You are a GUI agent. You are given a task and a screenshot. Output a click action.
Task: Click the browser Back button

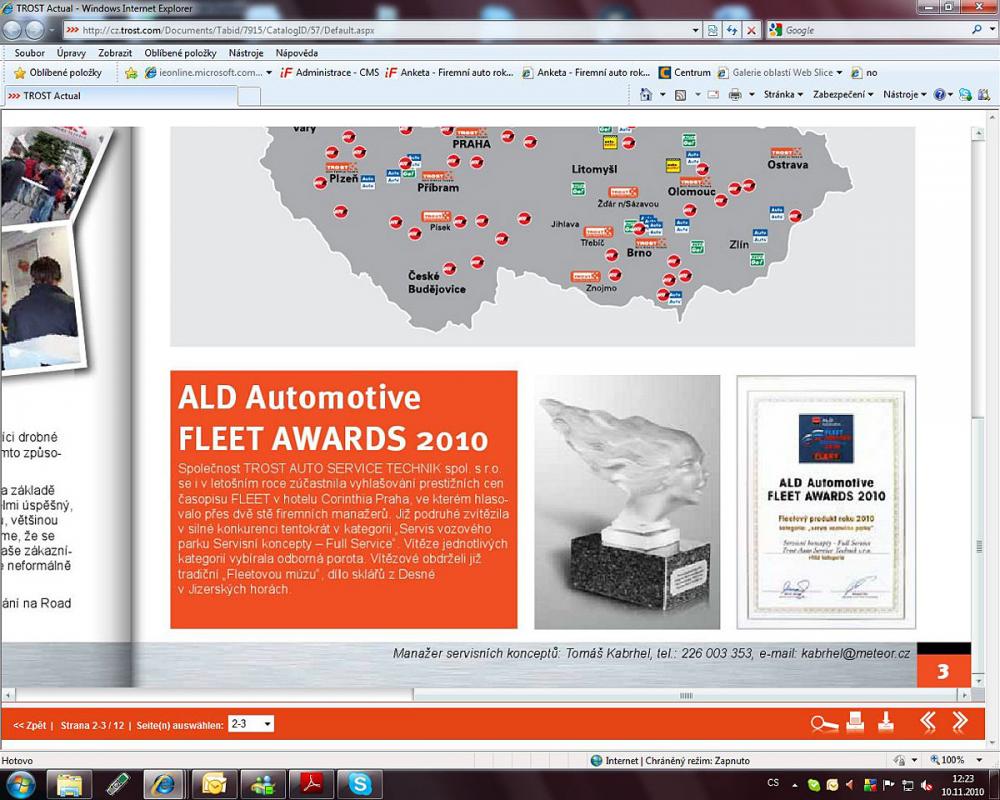(x=13, y=30)
